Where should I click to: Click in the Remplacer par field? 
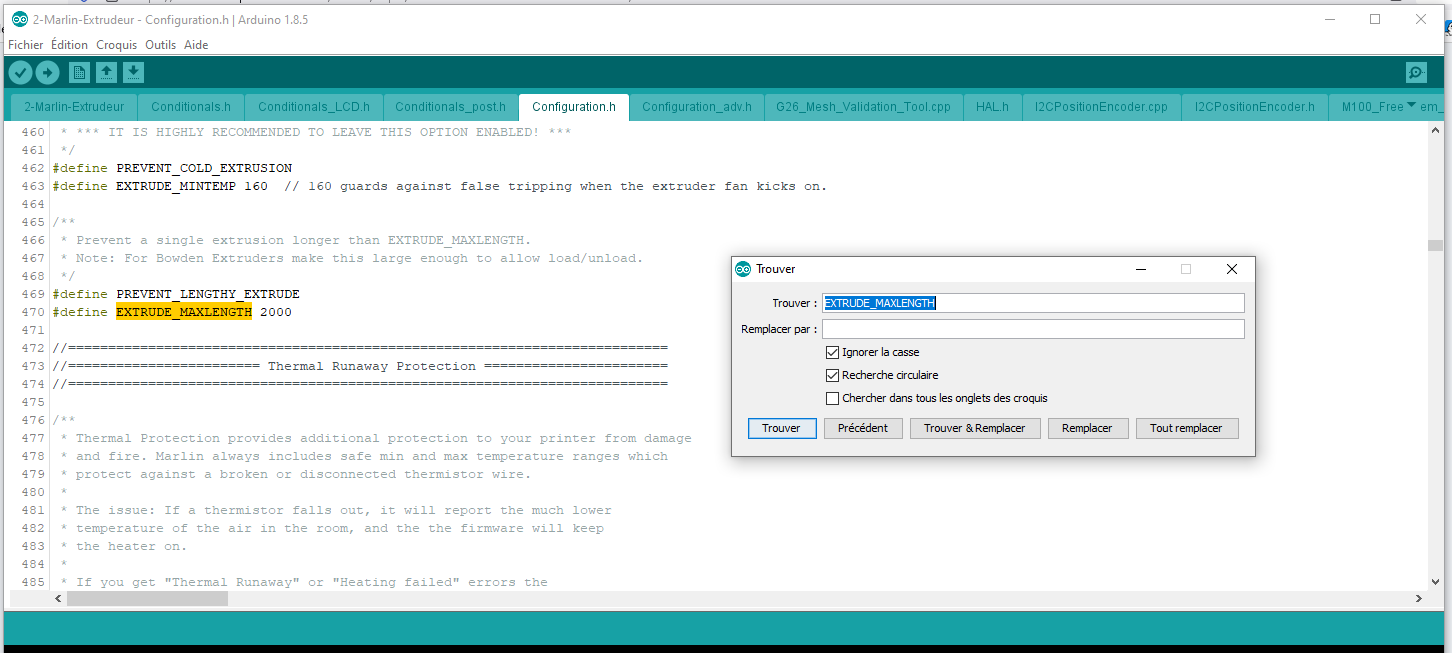(x=1033, y=329)
